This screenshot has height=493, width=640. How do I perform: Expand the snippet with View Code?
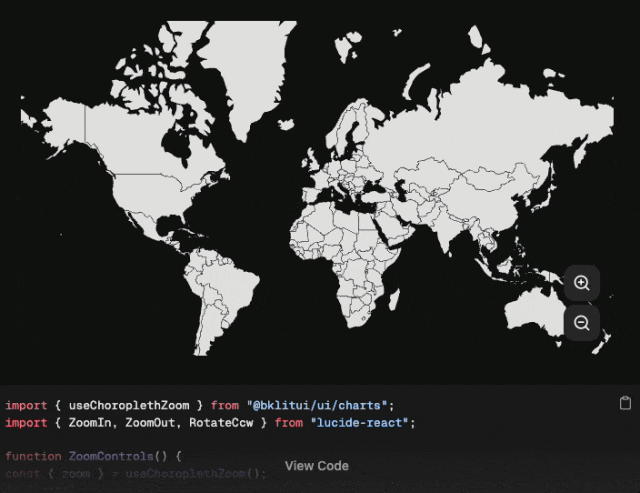pos(316,466)
